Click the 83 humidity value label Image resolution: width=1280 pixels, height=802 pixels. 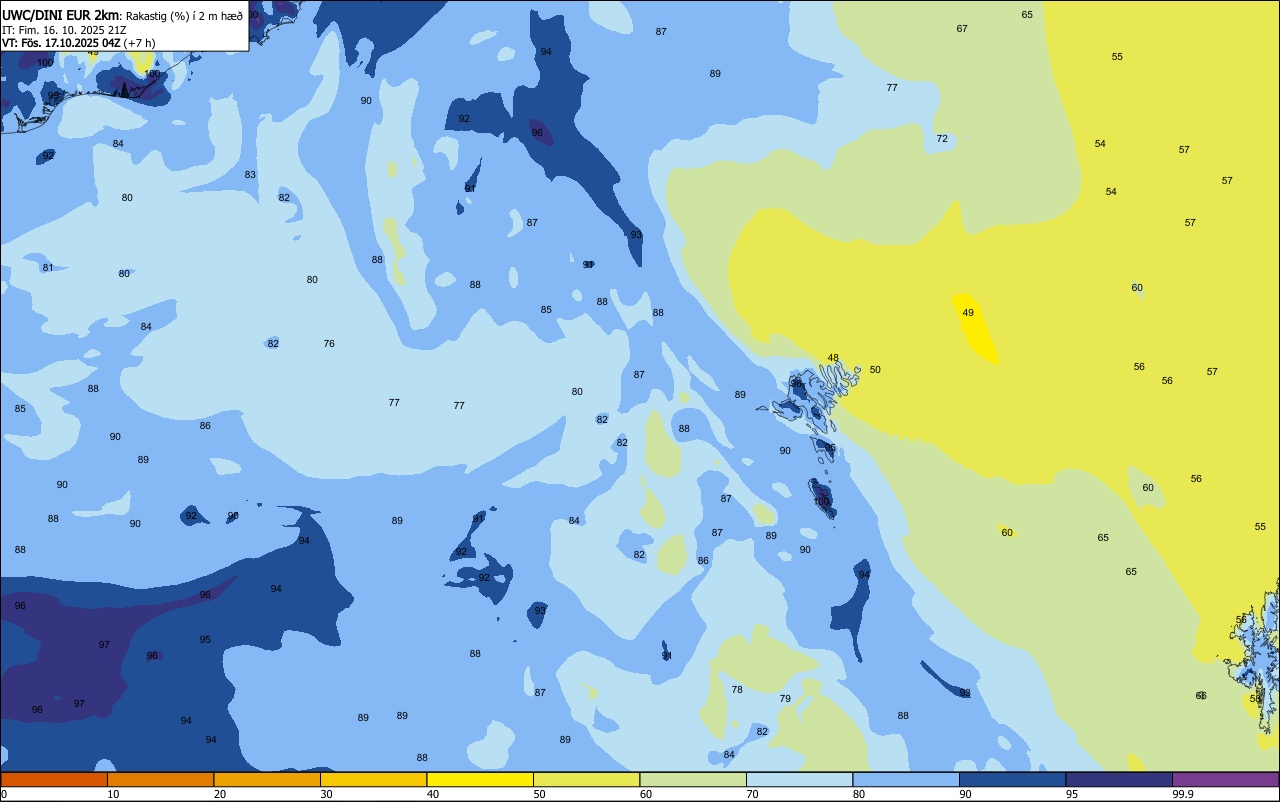[x=250, y=175]
